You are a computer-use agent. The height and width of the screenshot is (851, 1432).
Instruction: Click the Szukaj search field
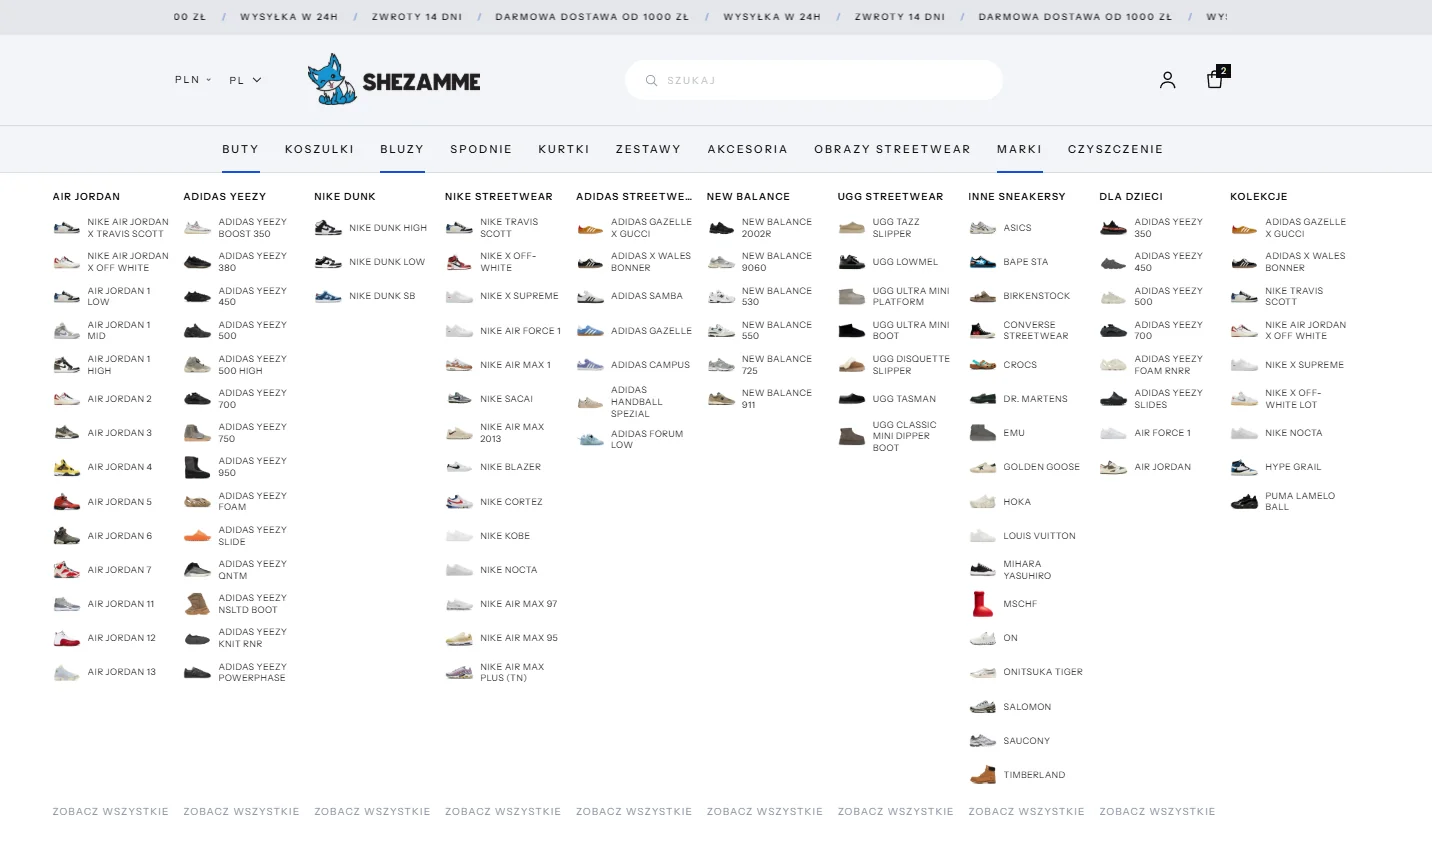pos(814,80)
